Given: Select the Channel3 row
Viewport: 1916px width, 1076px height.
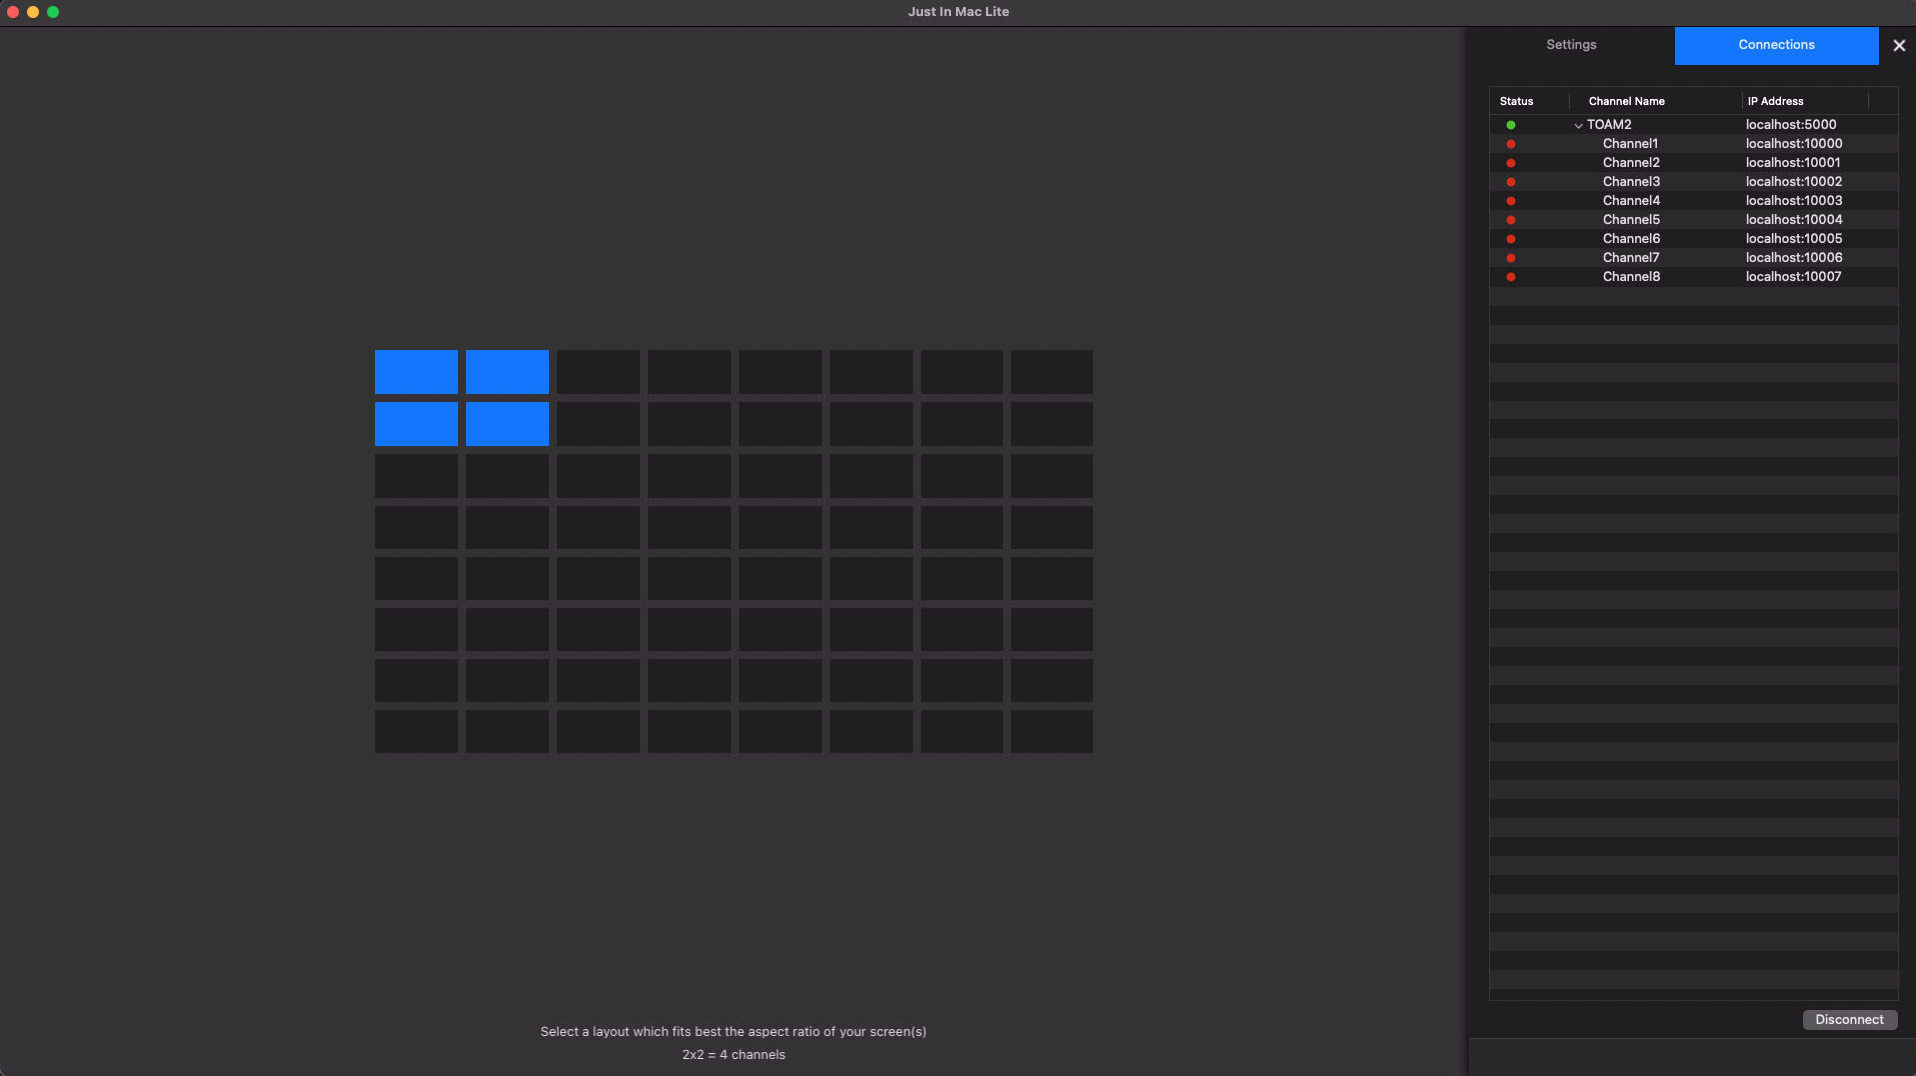Looking at the screenshot, I should click(x=1630, y=182).
